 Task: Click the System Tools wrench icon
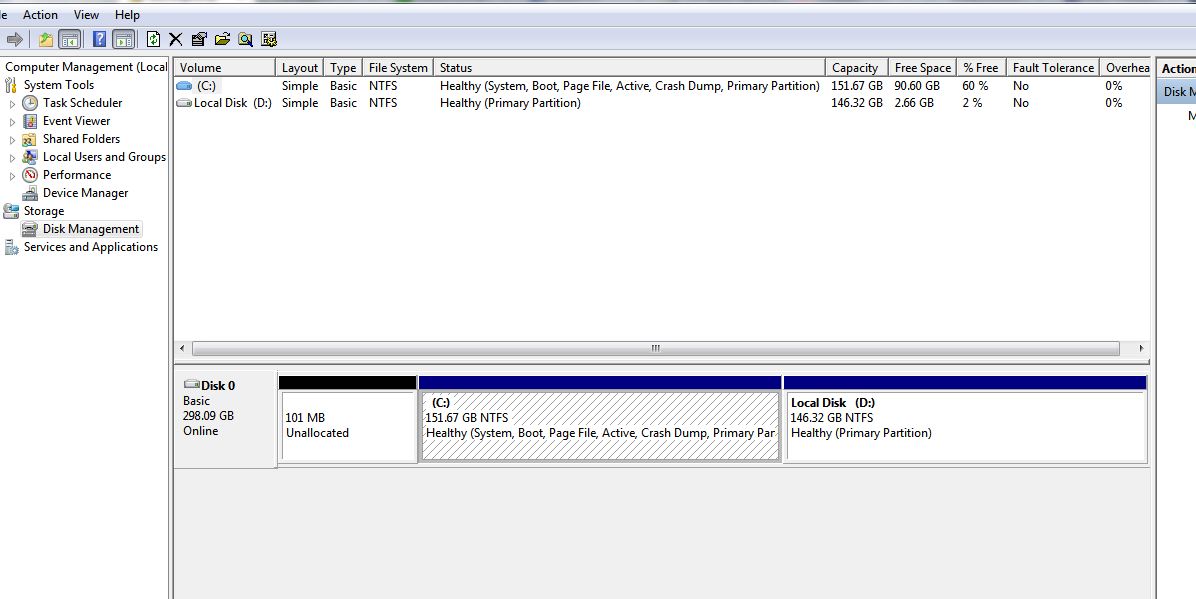click(x=11, y=85)
